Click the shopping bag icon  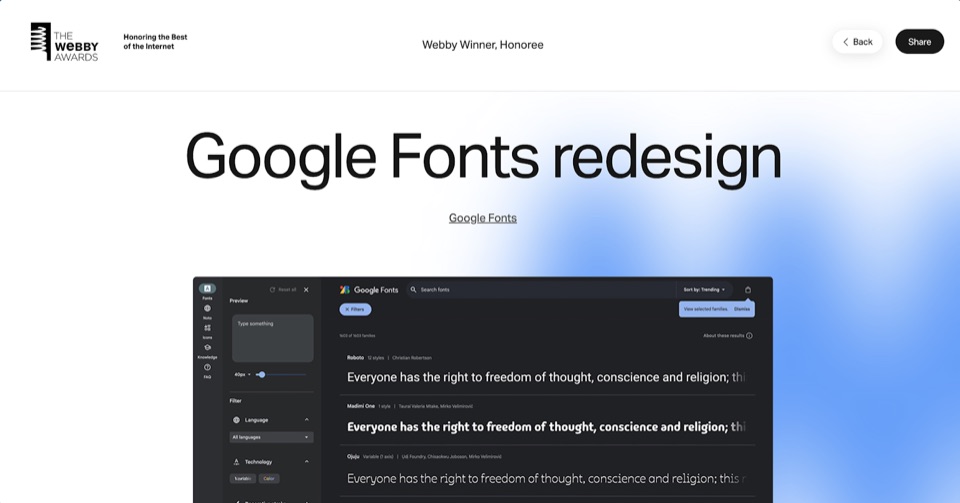748,289
